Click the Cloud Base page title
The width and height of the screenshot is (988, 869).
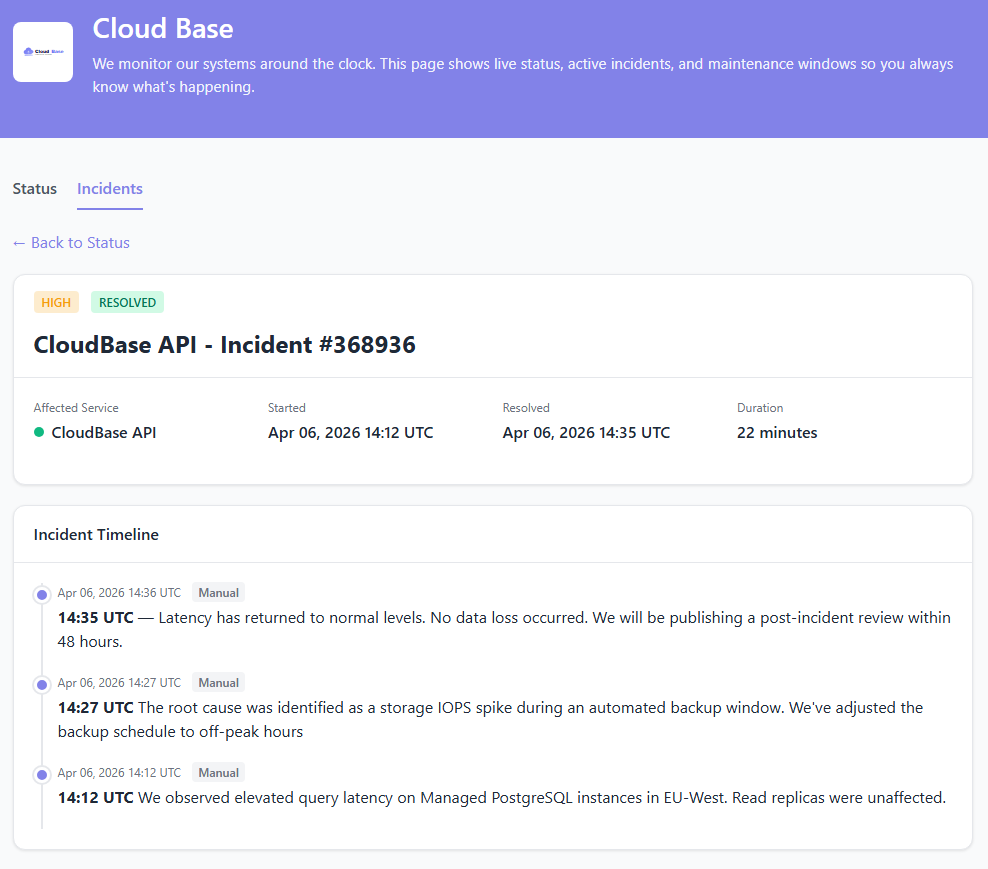[x=163, y=28]
